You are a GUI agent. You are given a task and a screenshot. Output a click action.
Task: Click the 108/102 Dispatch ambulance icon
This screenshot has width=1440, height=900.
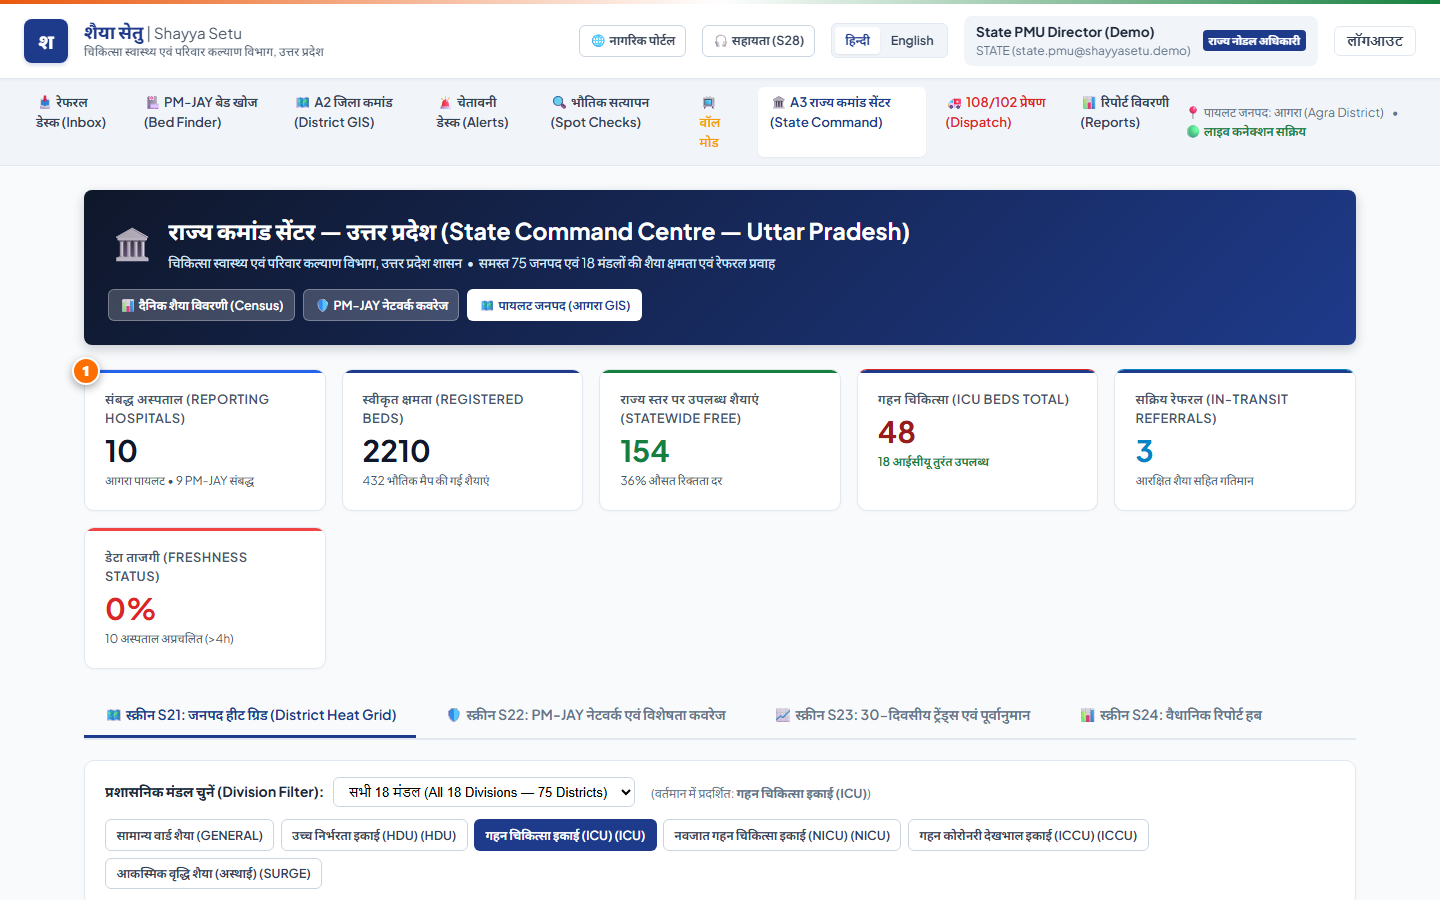(954, 102)
